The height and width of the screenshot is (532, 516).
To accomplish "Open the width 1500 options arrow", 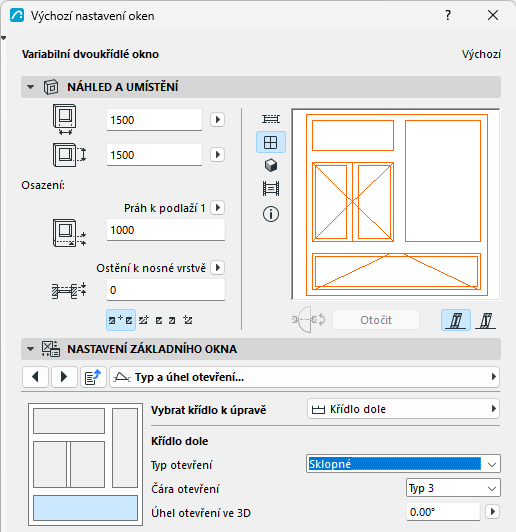I will point(217,119).
